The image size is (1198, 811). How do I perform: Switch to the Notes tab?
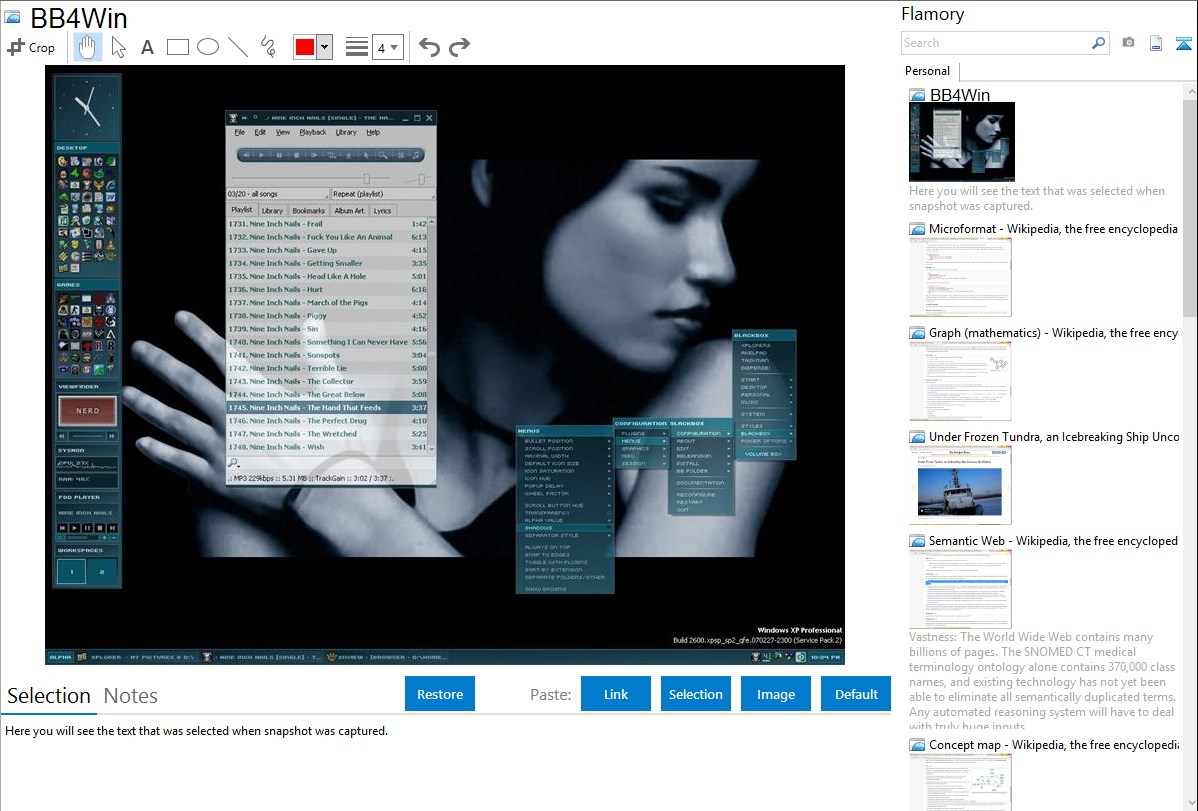(131, 696)
